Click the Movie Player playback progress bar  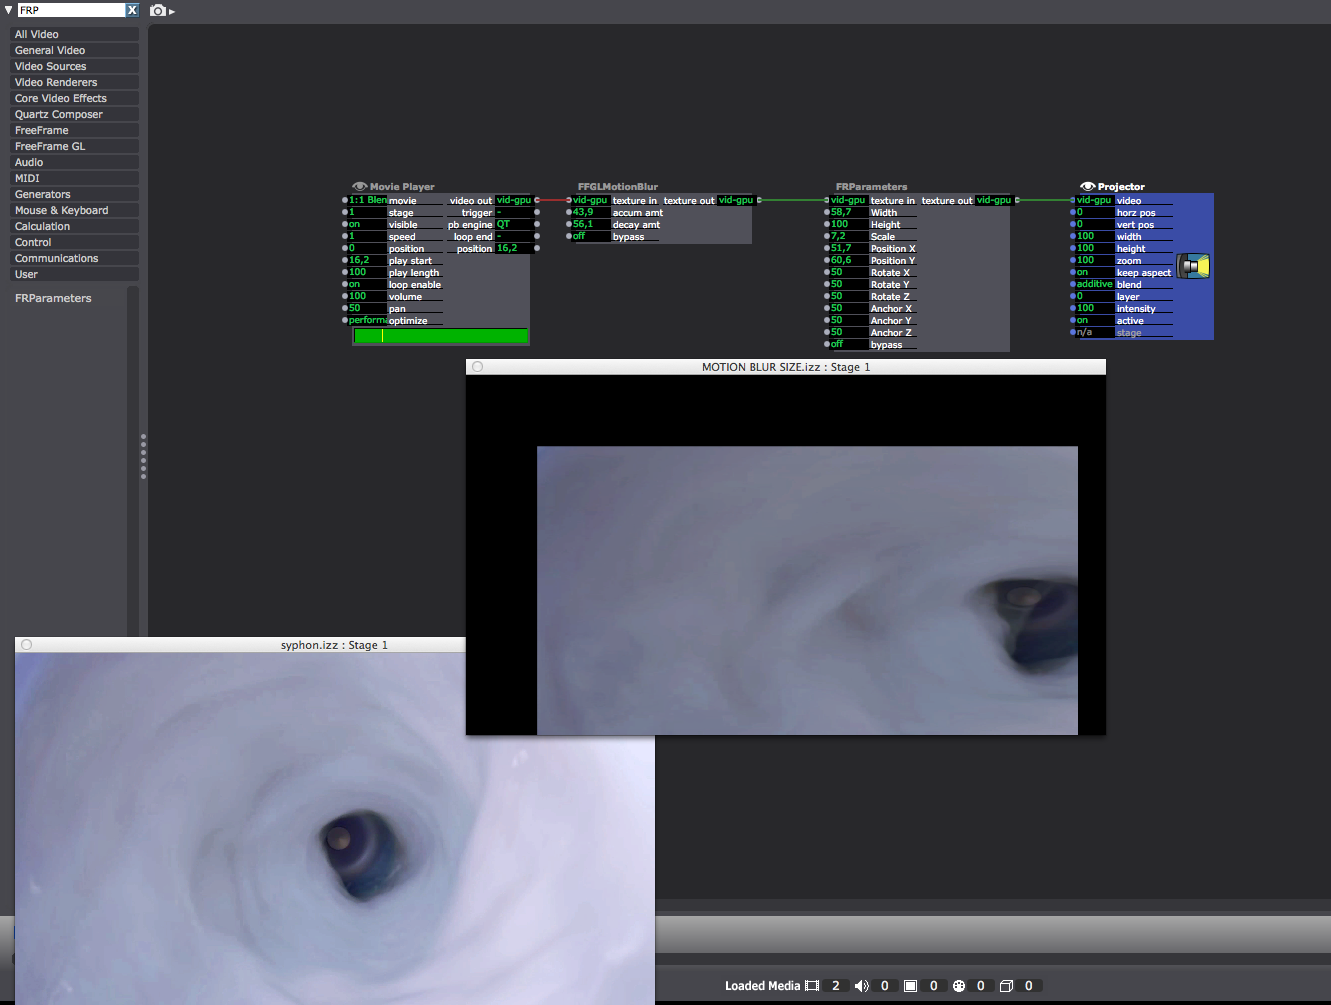(x=440, y=336)
